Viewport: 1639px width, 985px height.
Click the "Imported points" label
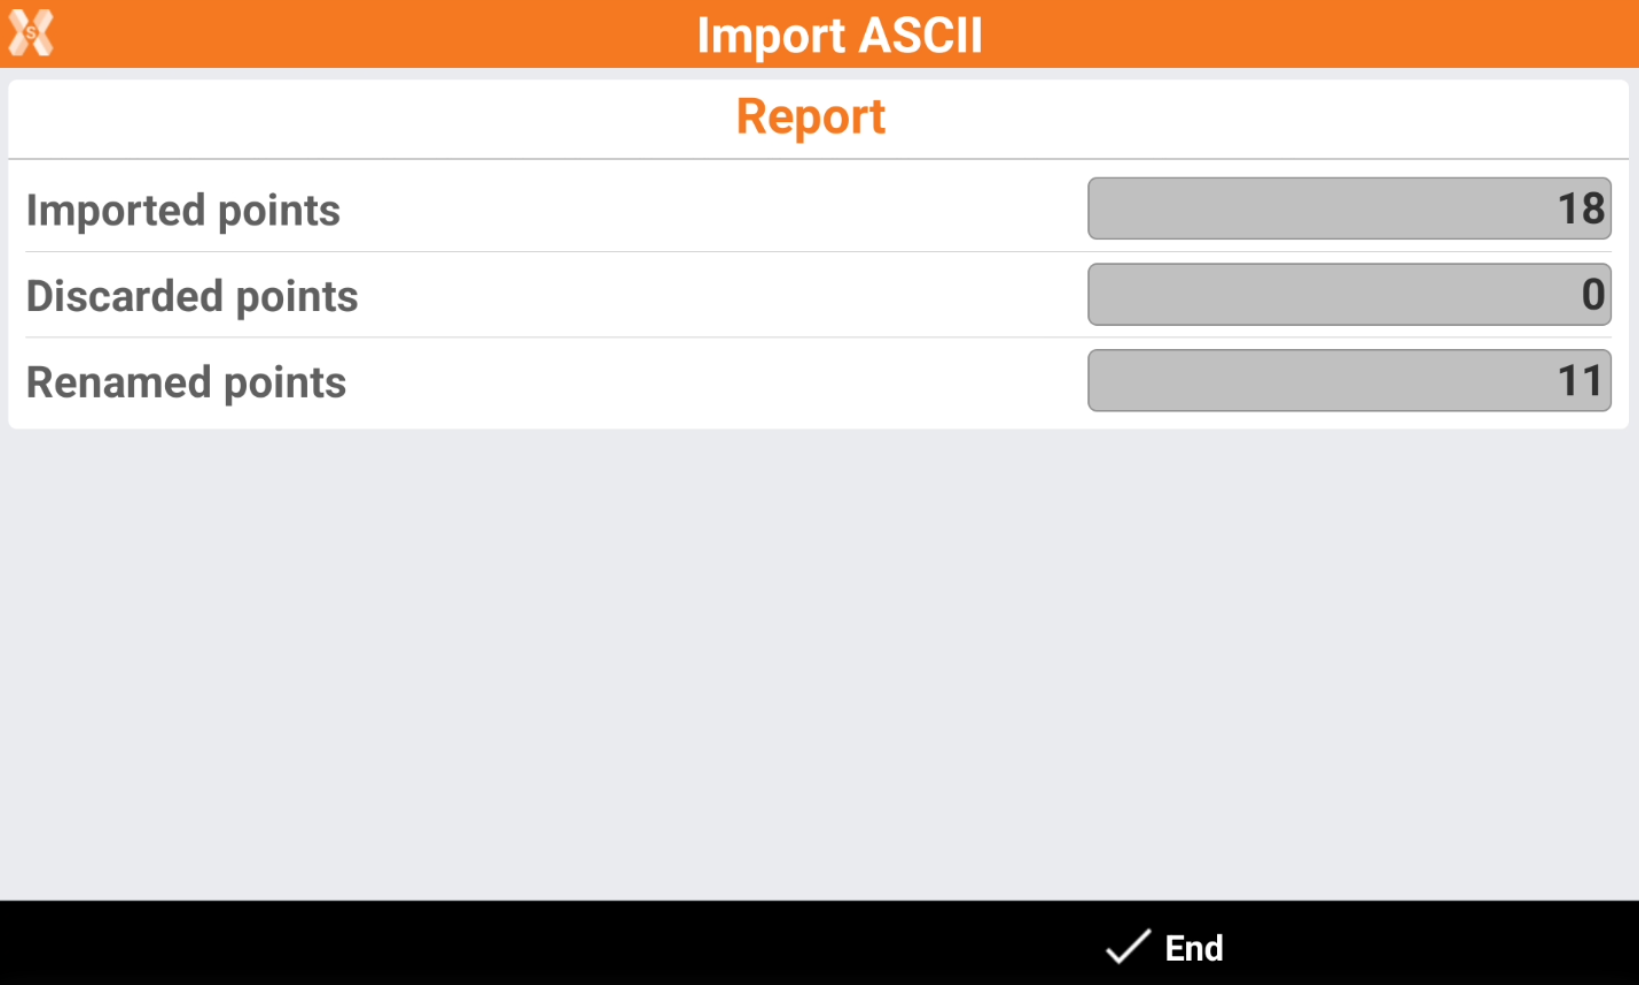[x=183, y=211]
